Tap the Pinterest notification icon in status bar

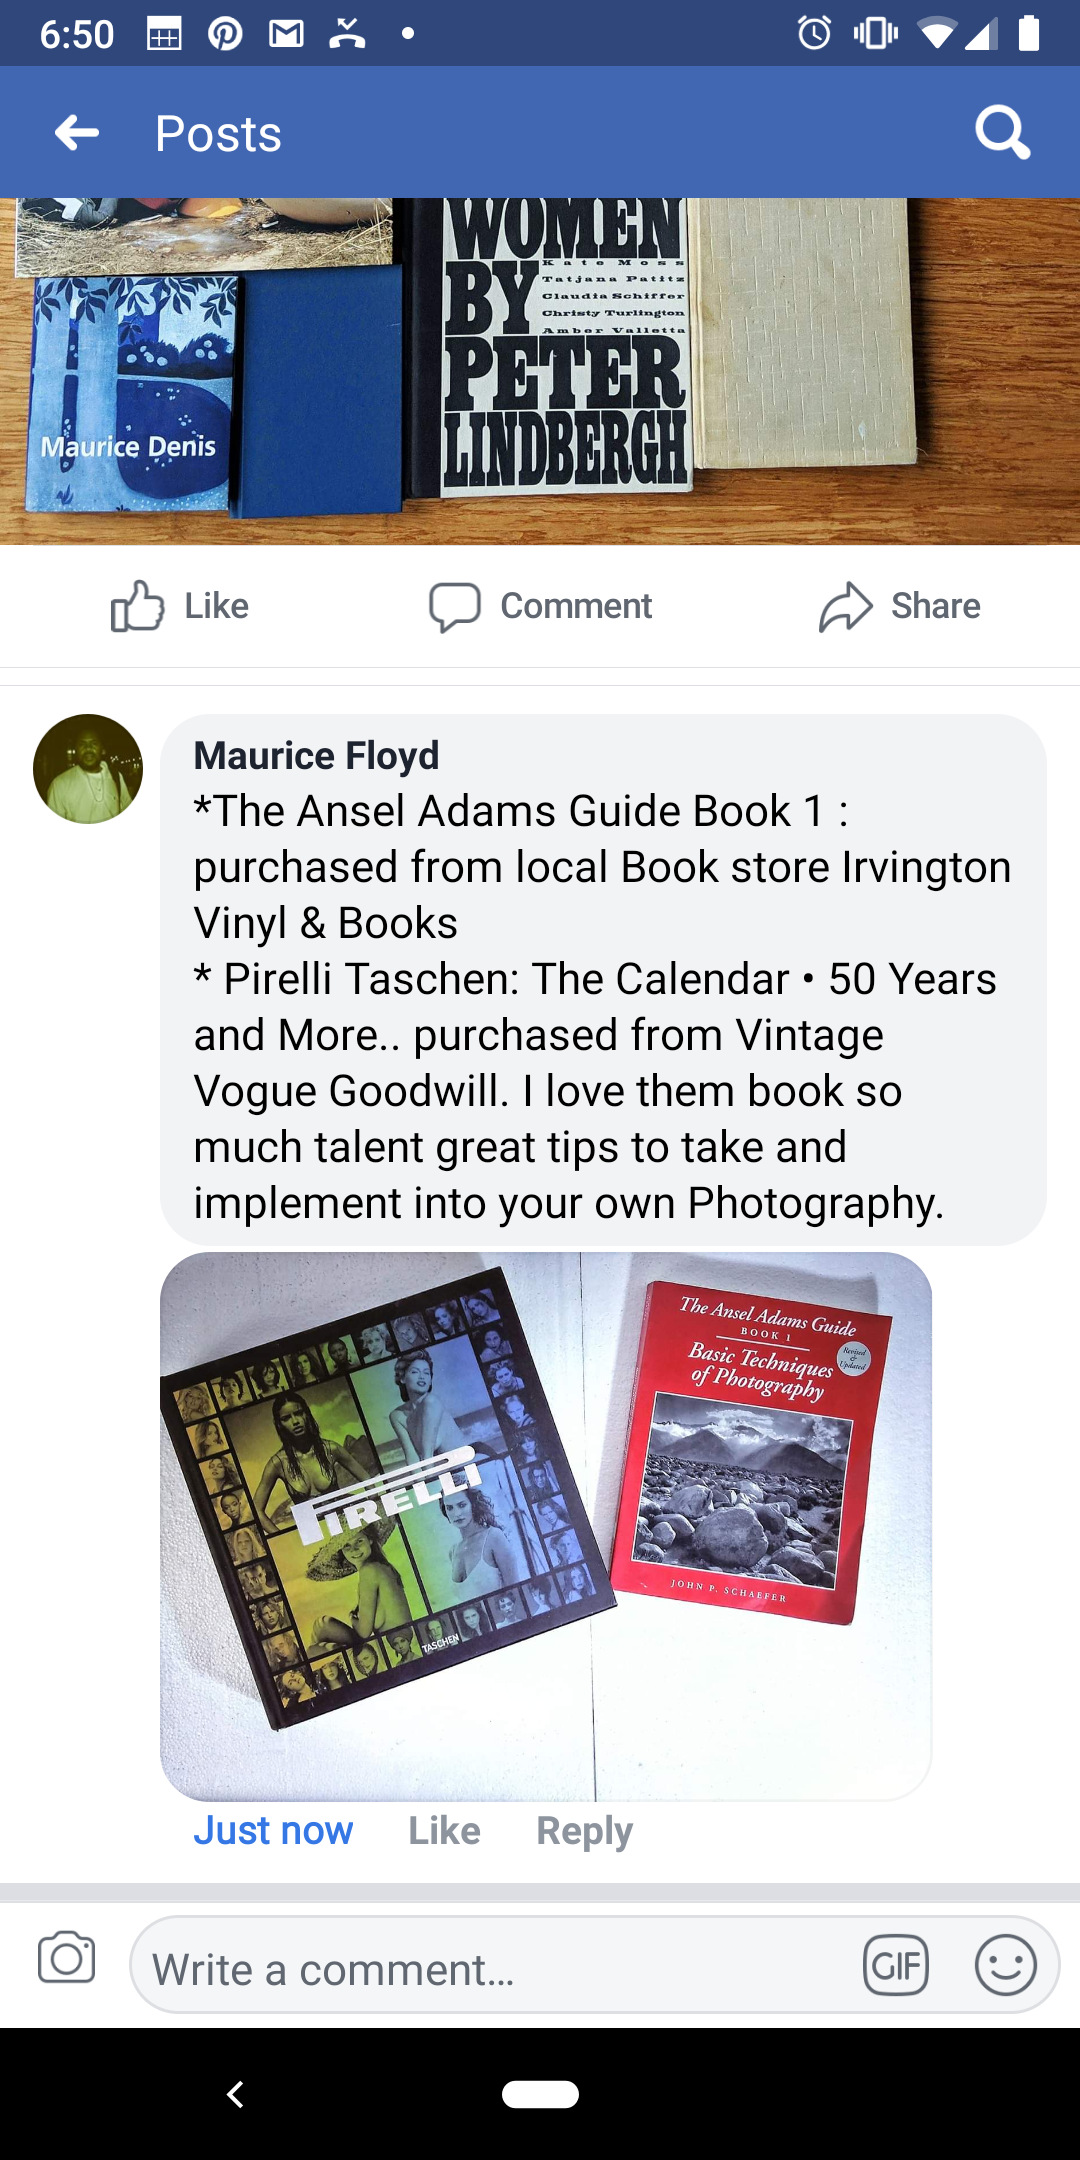[x=225, y=34]
